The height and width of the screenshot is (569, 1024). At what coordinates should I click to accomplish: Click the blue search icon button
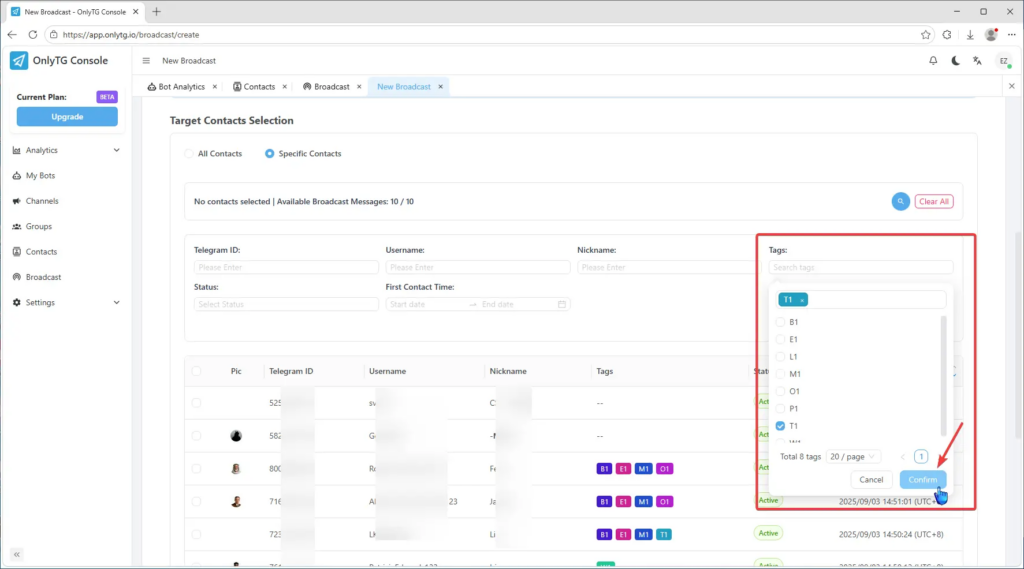(x=900, y=201)
